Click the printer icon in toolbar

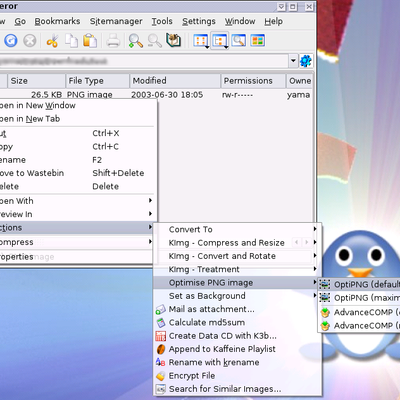(x=113, y=41)
